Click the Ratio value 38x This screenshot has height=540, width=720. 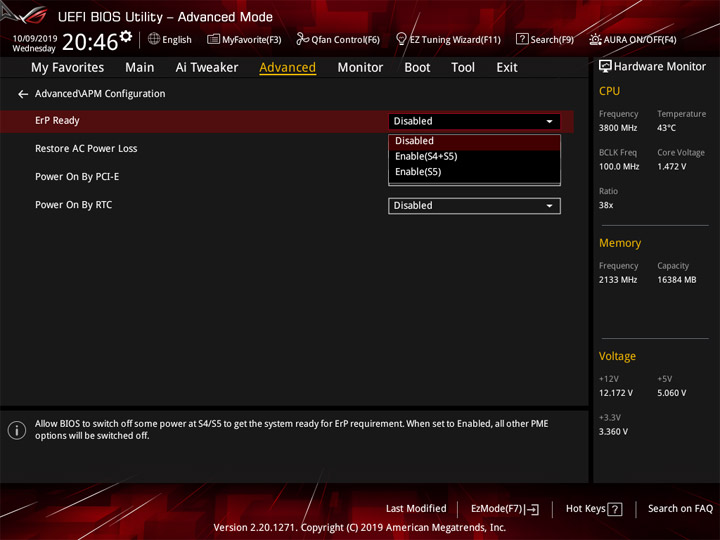(x=606, y=206)
